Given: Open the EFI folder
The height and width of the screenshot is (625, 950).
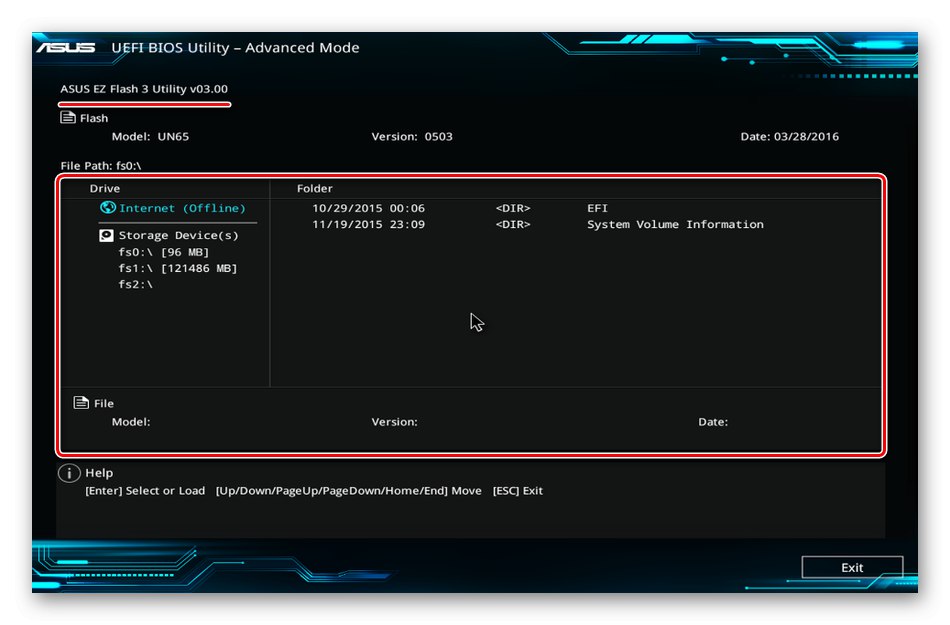Looking at the screenshot, I should coord(597,208).
